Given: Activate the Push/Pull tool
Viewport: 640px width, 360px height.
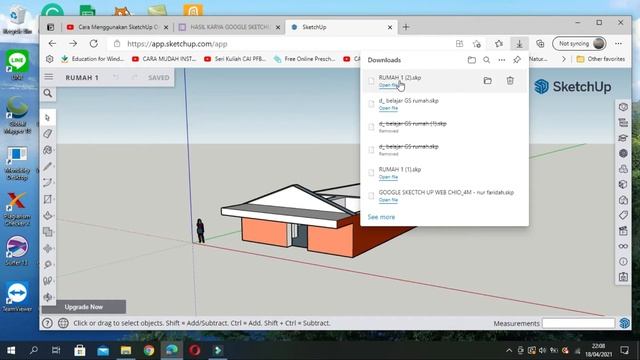Looking at the screenshot, I should coord(48,216).
